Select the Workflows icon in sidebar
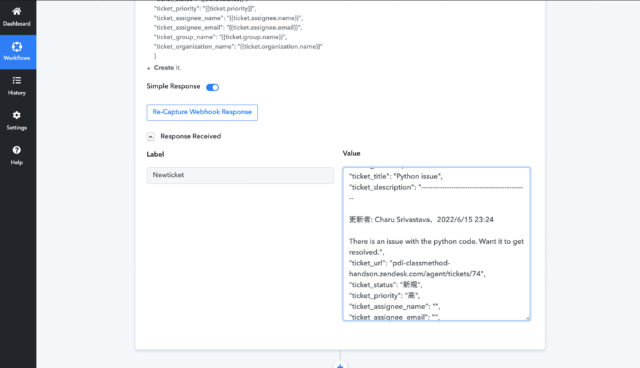The image size is (640, 368). coord(17,47)
